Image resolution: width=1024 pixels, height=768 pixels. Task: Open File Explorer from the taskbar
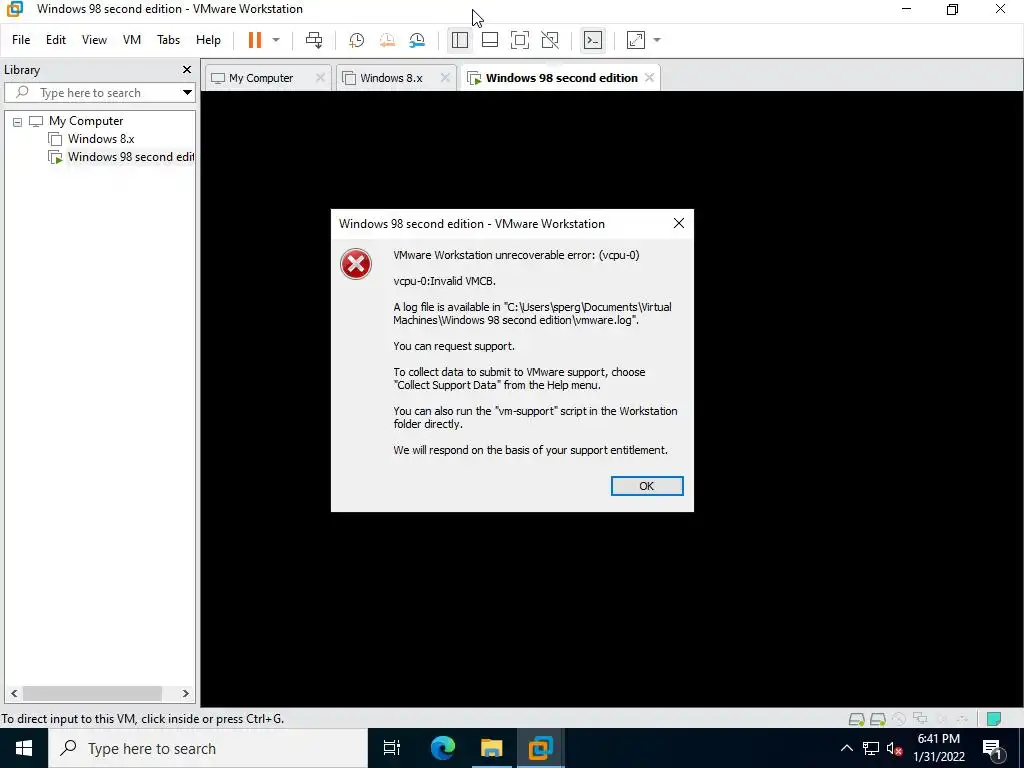pos(491,748)
